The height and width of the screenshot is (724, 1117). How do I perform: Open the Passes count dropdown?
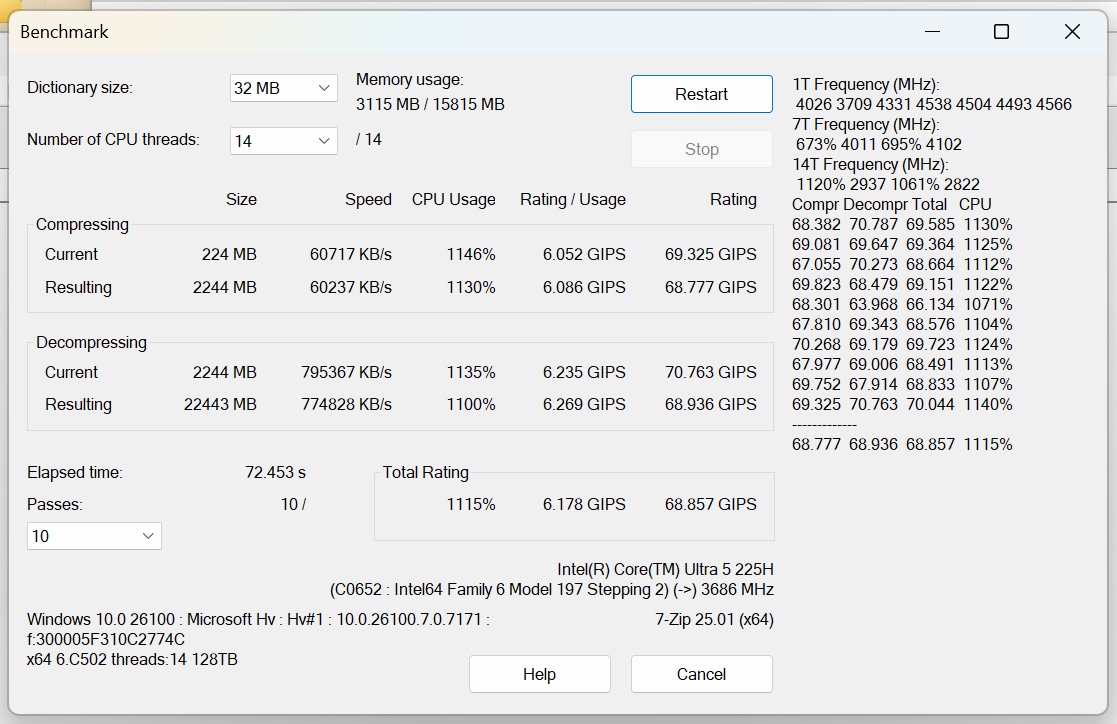(x=94, y=536)
